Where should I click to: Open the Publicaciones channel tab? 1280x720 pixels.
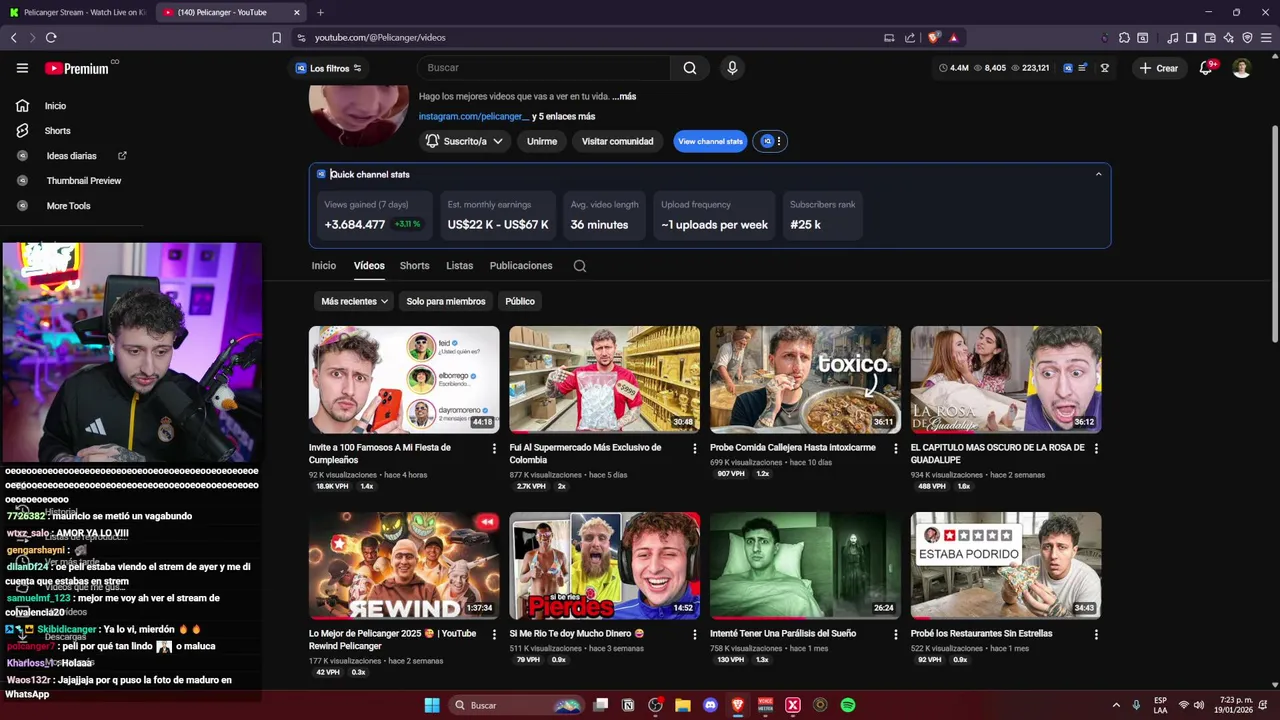pos(521,266)
